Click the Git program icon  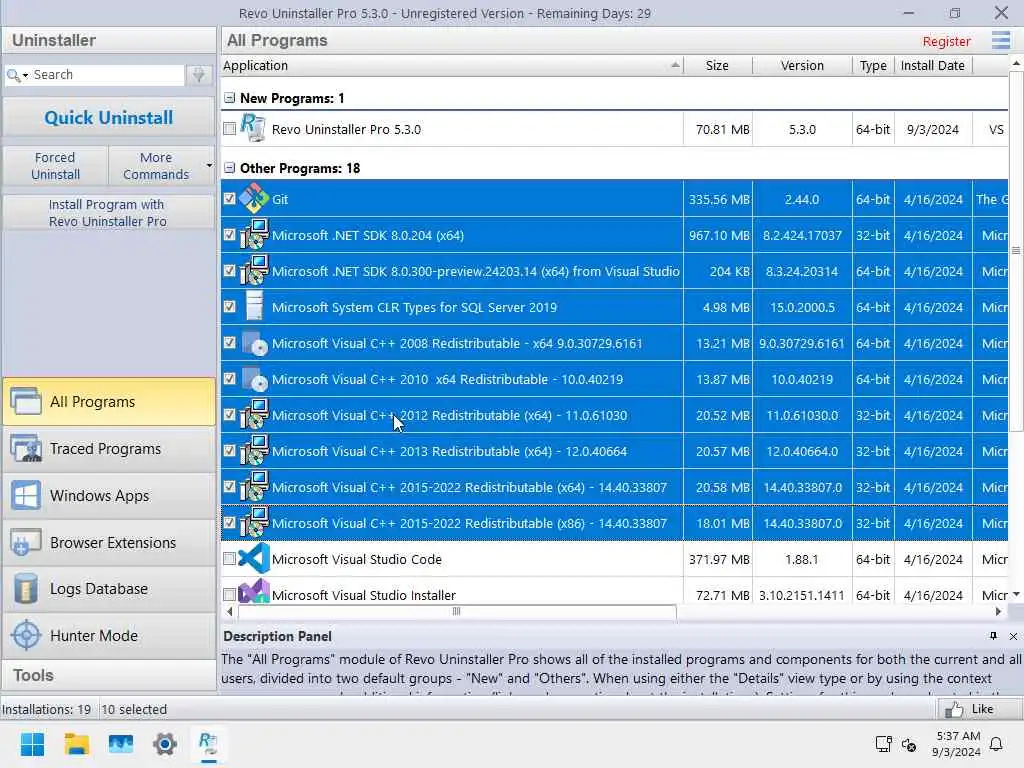(253, 199)
